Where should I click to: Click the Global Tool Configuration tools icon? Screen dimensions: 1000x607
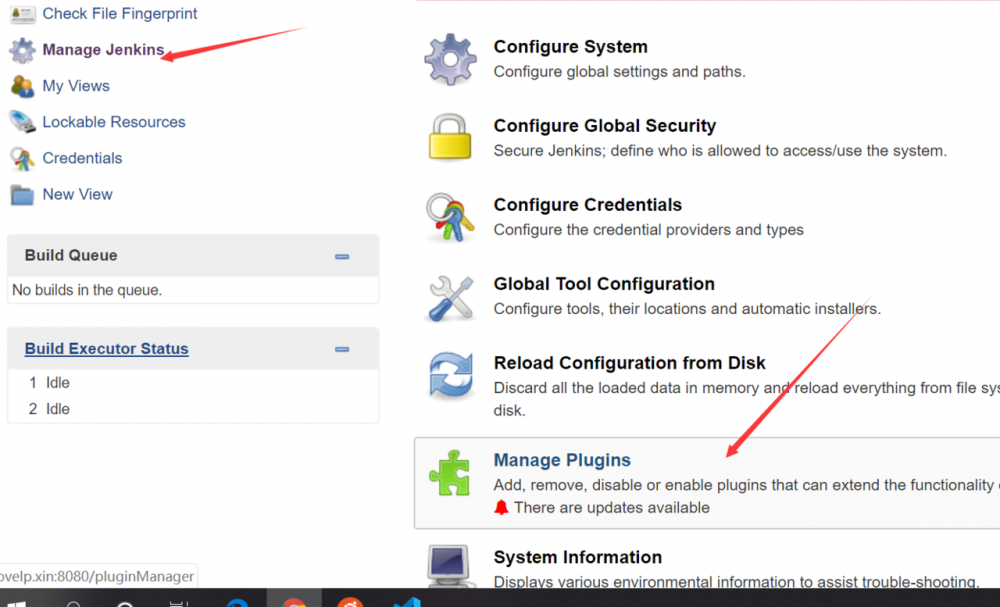[x=450, y=297]
